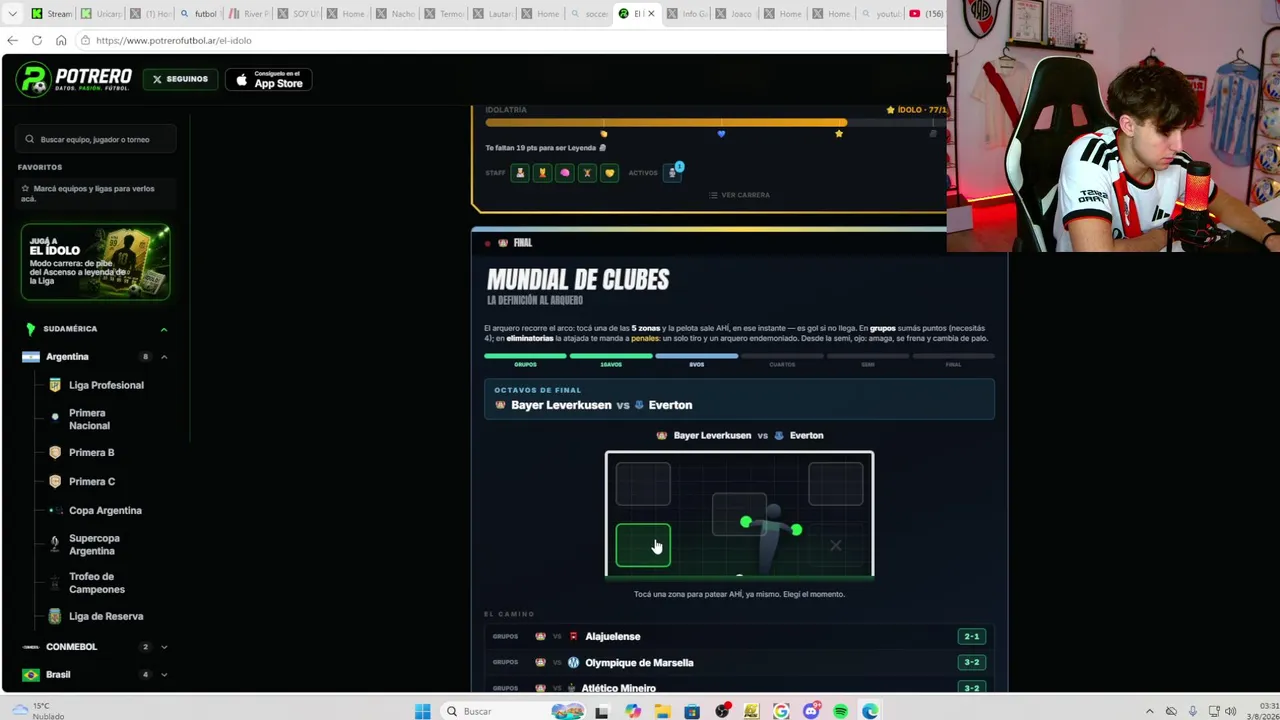Viewport: 1280px width, 720px height.
Task: Open Liga de Reserva in the sidebar
Action: [106, 617]
